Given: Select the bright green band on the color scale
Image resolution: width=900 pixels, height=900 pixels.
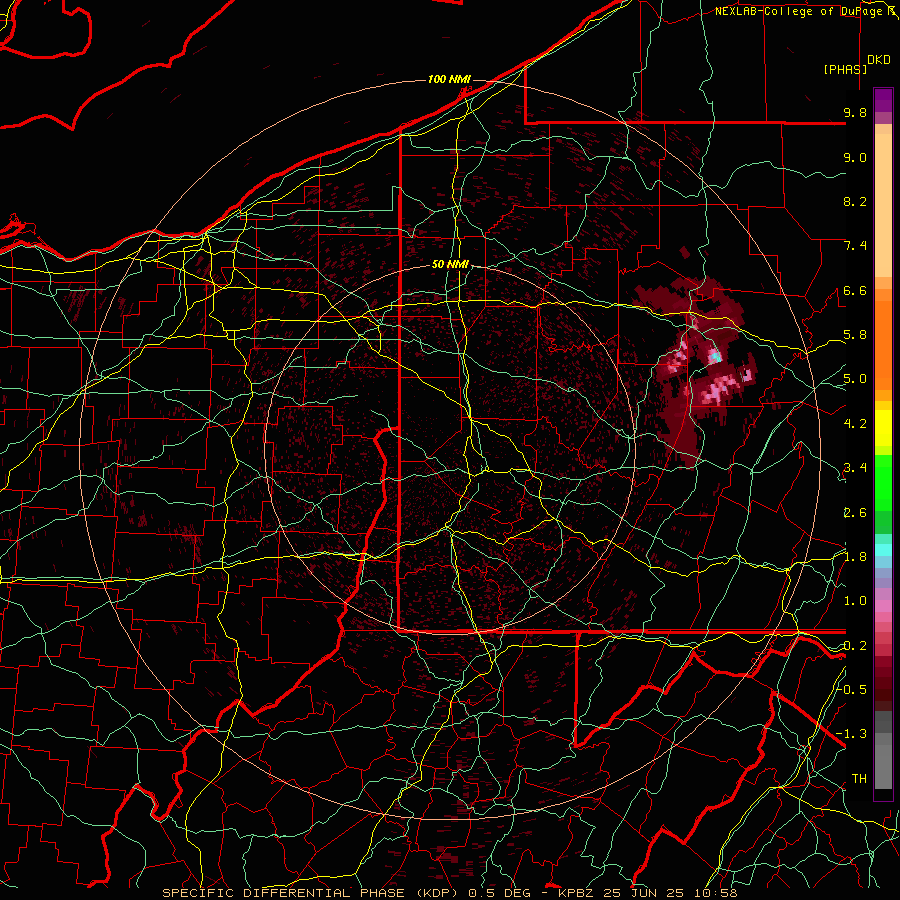Looking at the screenshot, I should pyautogui.click(x=883, y=482).
